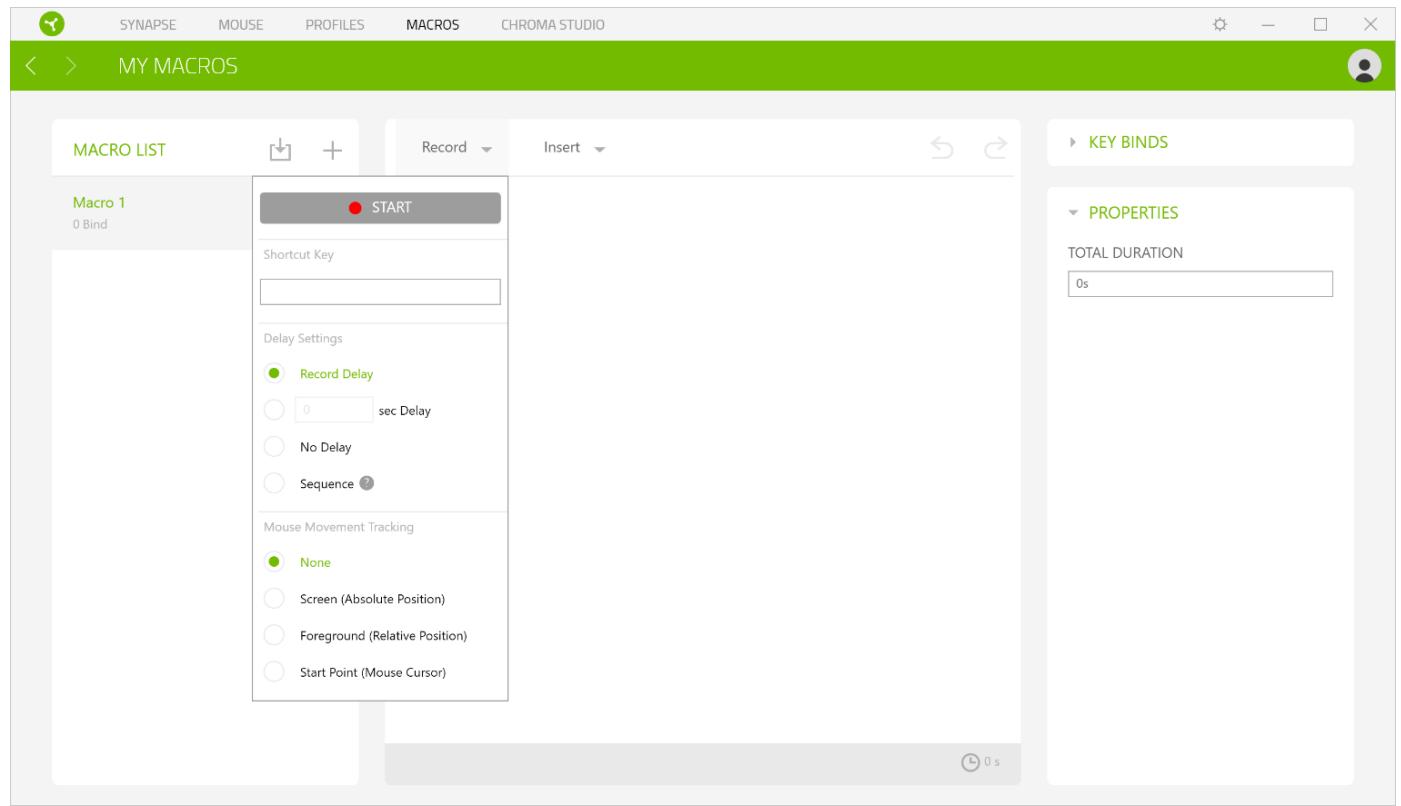Open the Chroma Studio tab

coord(552,23)
